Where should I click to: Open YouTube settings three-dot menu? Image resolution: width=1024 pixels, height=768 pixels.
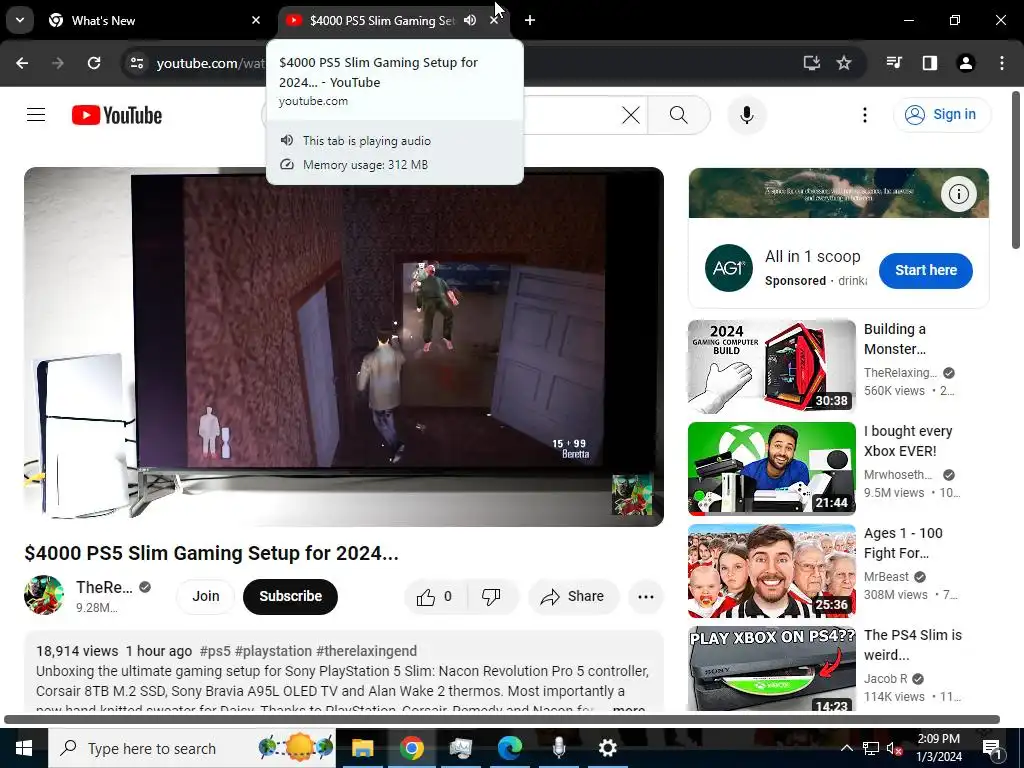[x=865, y=115]
